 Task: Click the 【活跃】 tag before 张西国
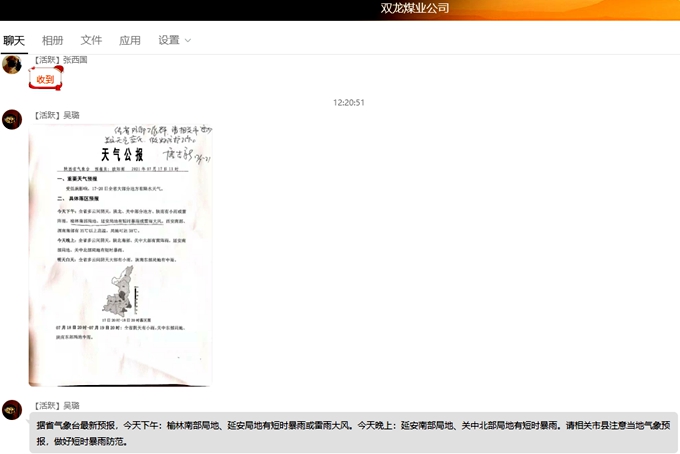(x=47, y=60)
